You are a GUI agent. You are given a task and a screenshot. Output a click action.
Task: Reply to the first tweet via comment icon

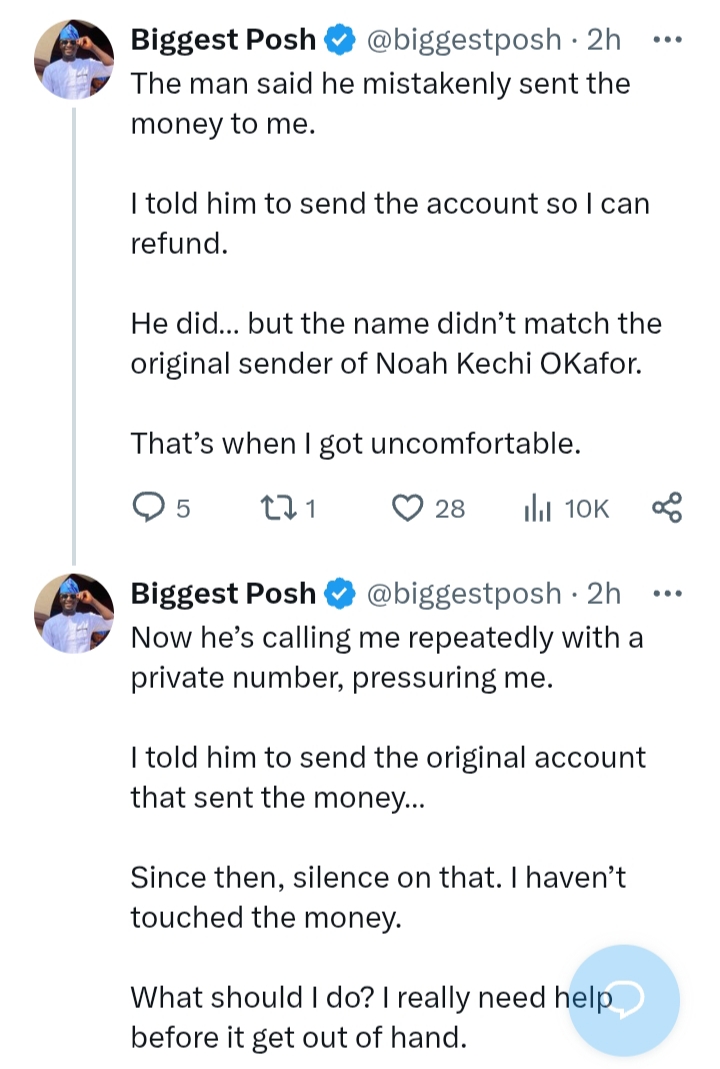149,509
